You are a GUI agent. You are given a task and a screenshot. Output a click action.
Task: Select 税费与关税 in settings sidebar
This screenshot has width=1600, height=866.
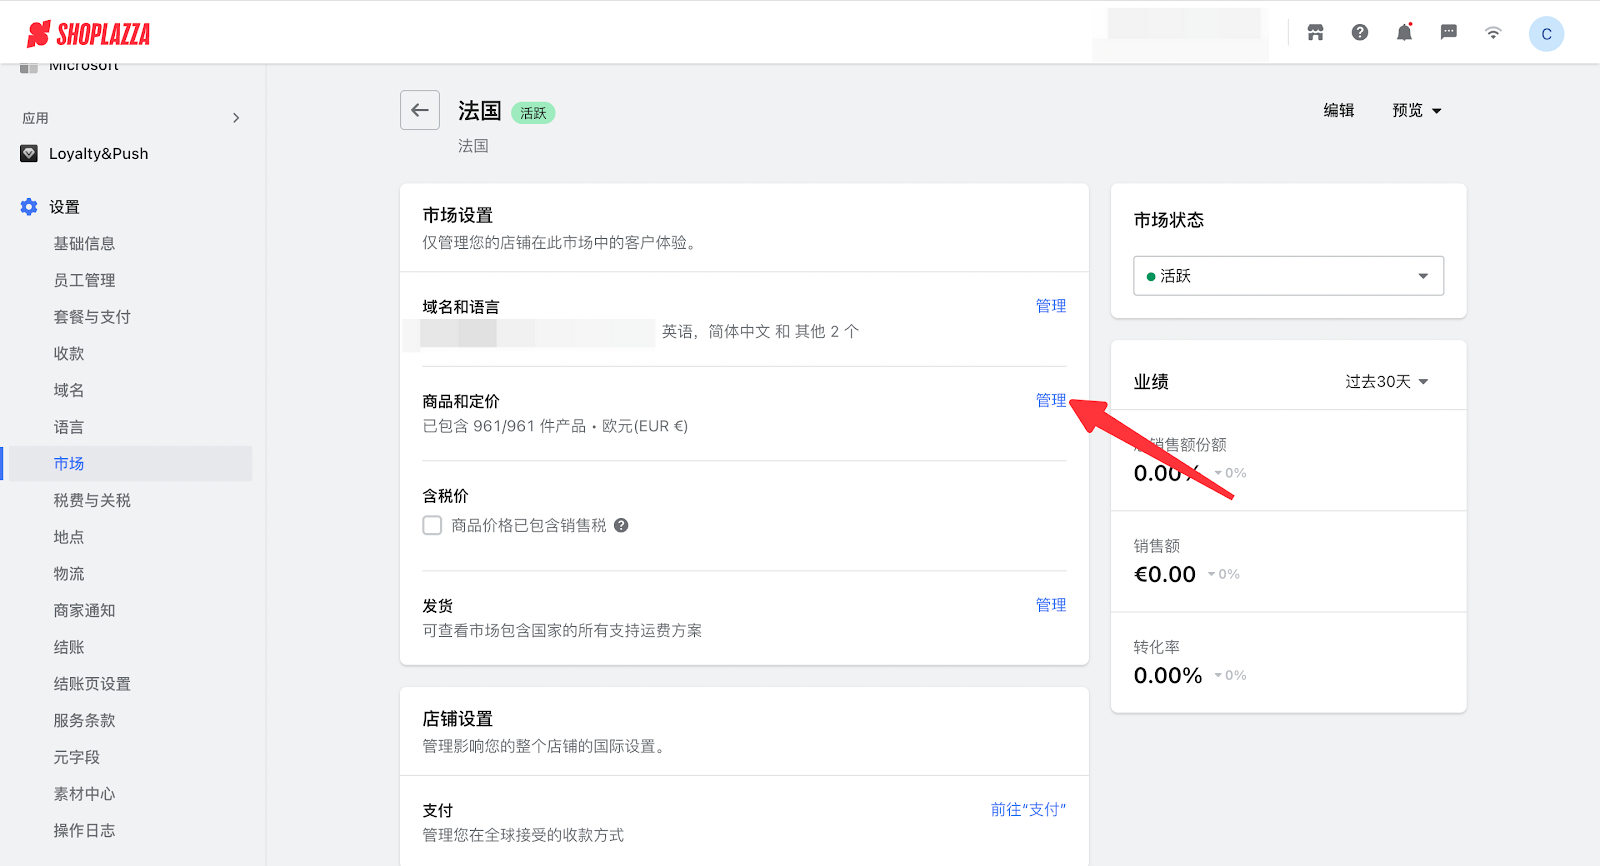coord(92,500)
